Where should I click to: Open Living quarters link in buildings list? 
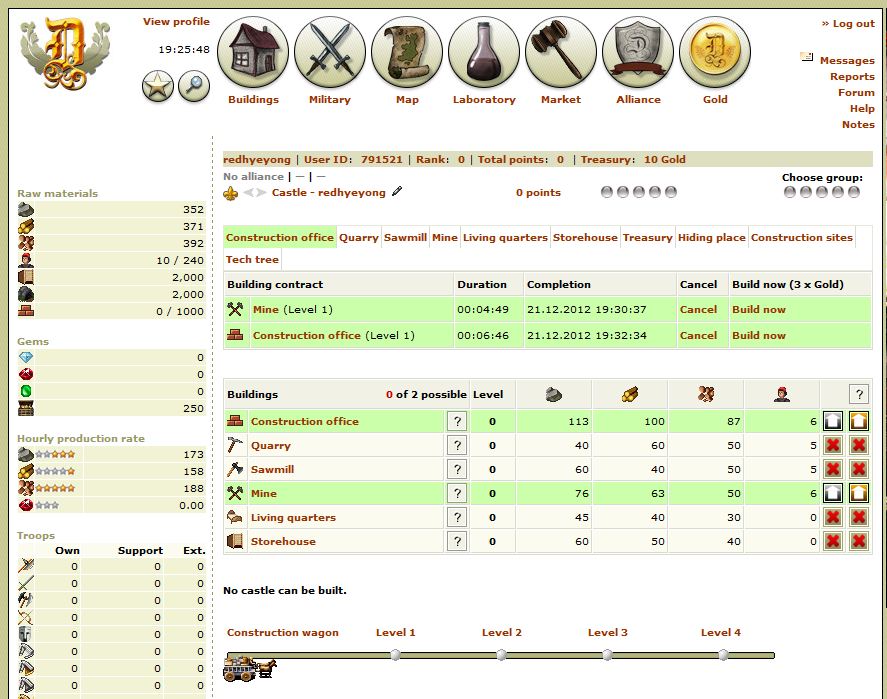click(x=293, y=517)
